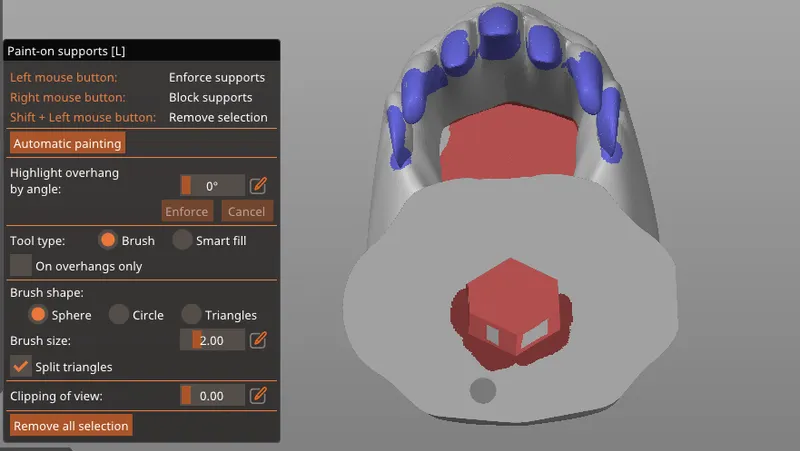This screenshot has width=800, height=451.
Task: Click the 'Right mouse button:' label
Action: 68,97
